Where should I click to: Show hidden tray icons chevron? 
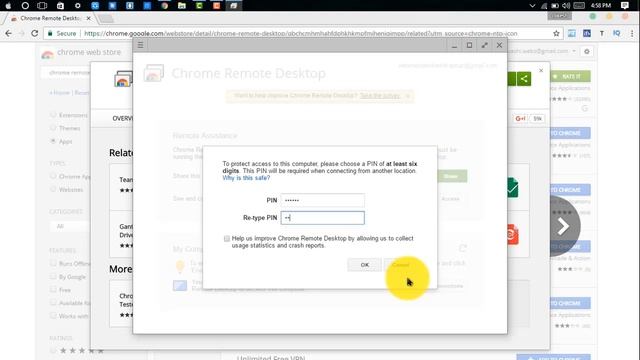pos(532,6)
